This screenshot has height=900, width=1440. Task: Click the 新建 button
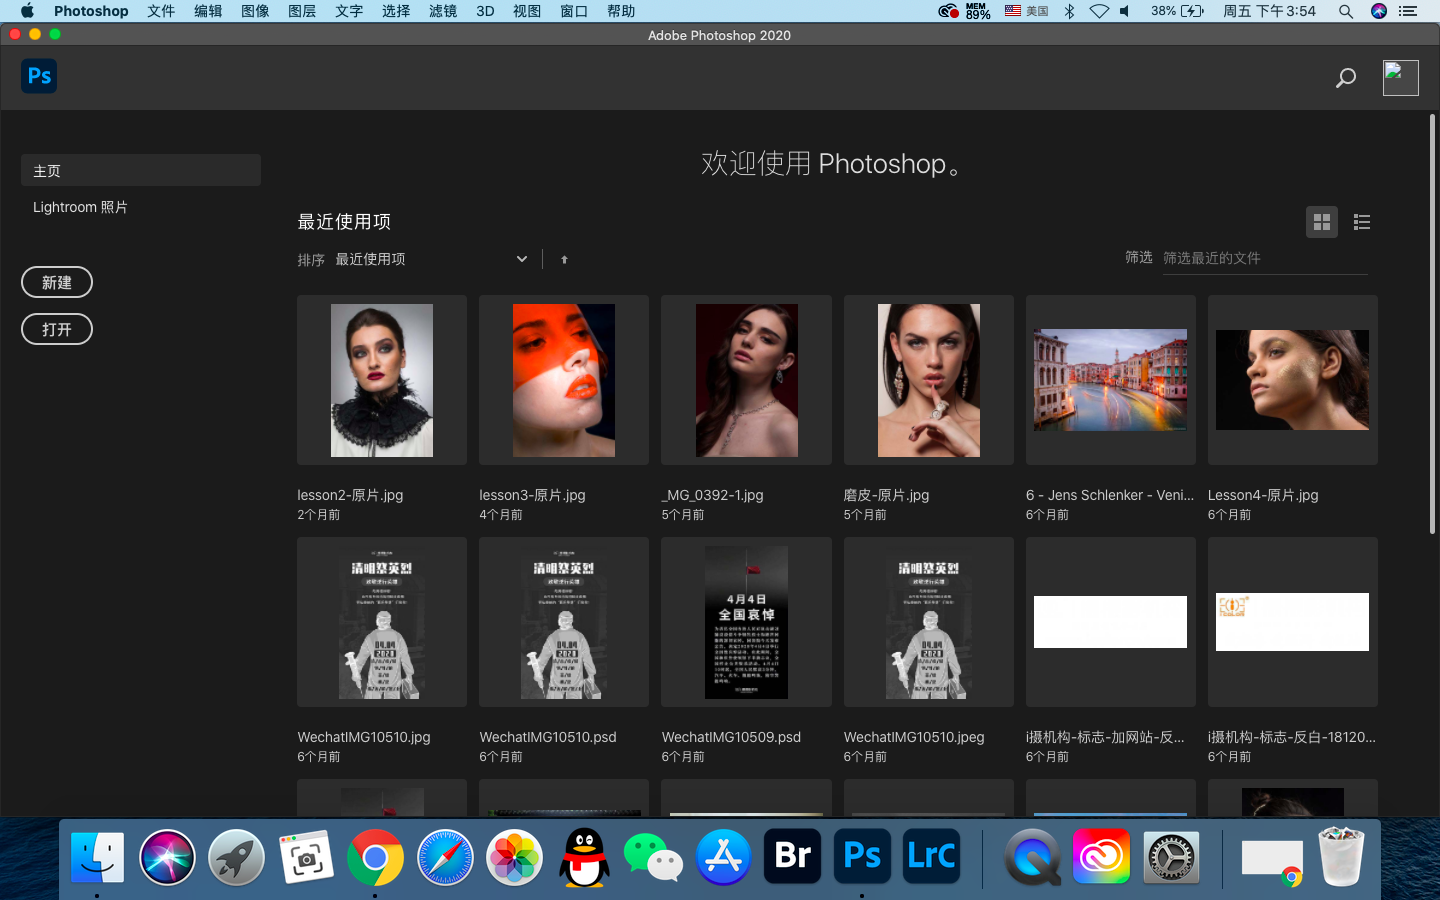tap(57, 282)
